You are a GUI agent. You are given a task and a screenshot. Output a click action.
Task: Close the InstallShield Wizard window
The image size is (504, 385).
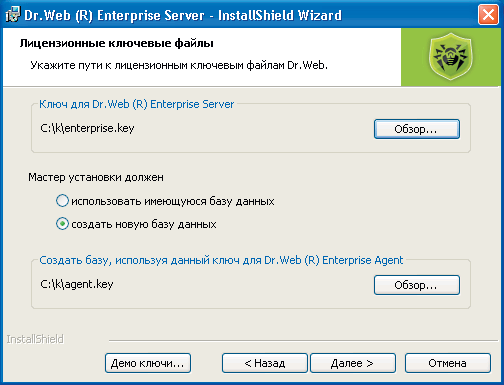(x=488, y=15)
